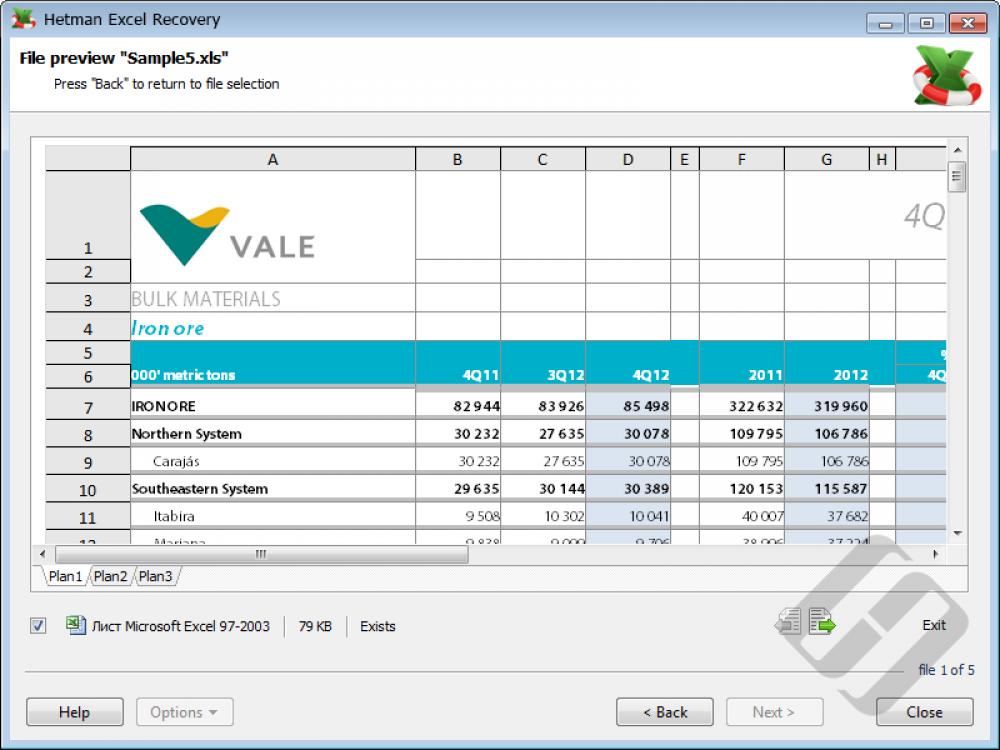Open the Options dropdown menu
This screenshot has height=750, width=1000.
click(183, 712)
